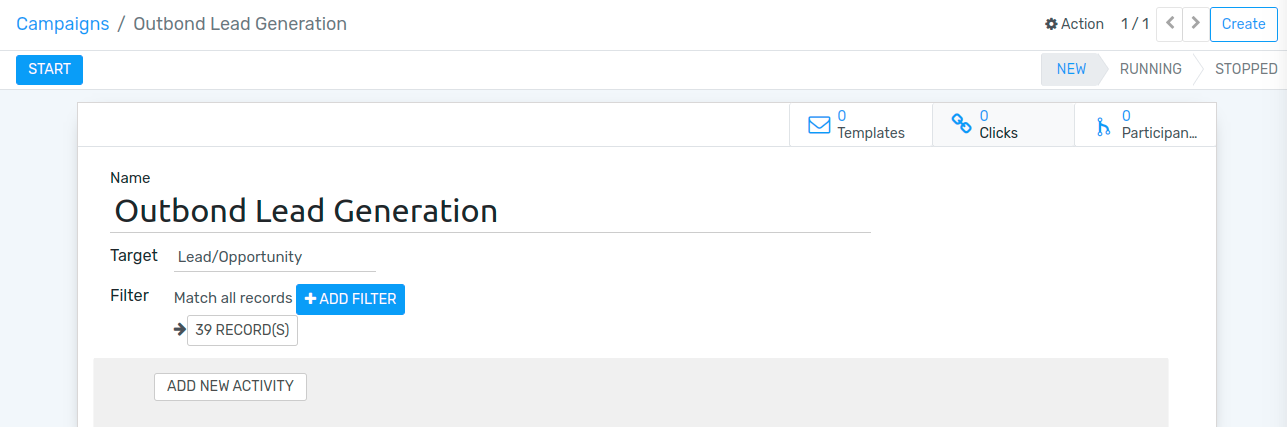Click the arrow icon beside 39 RECORD(S)

(x=180, y=329)
